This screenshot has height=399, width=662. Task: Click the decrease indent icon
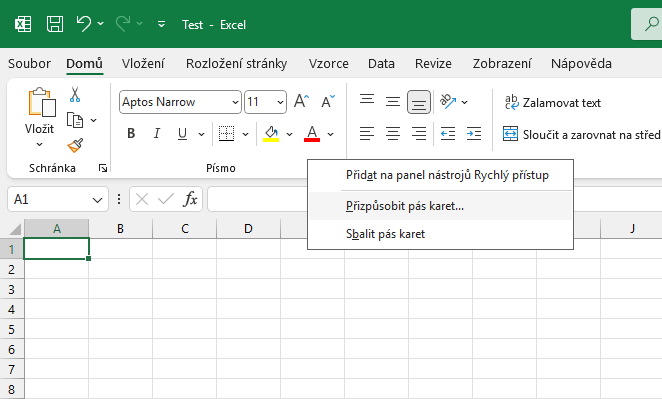coord(448,133)
